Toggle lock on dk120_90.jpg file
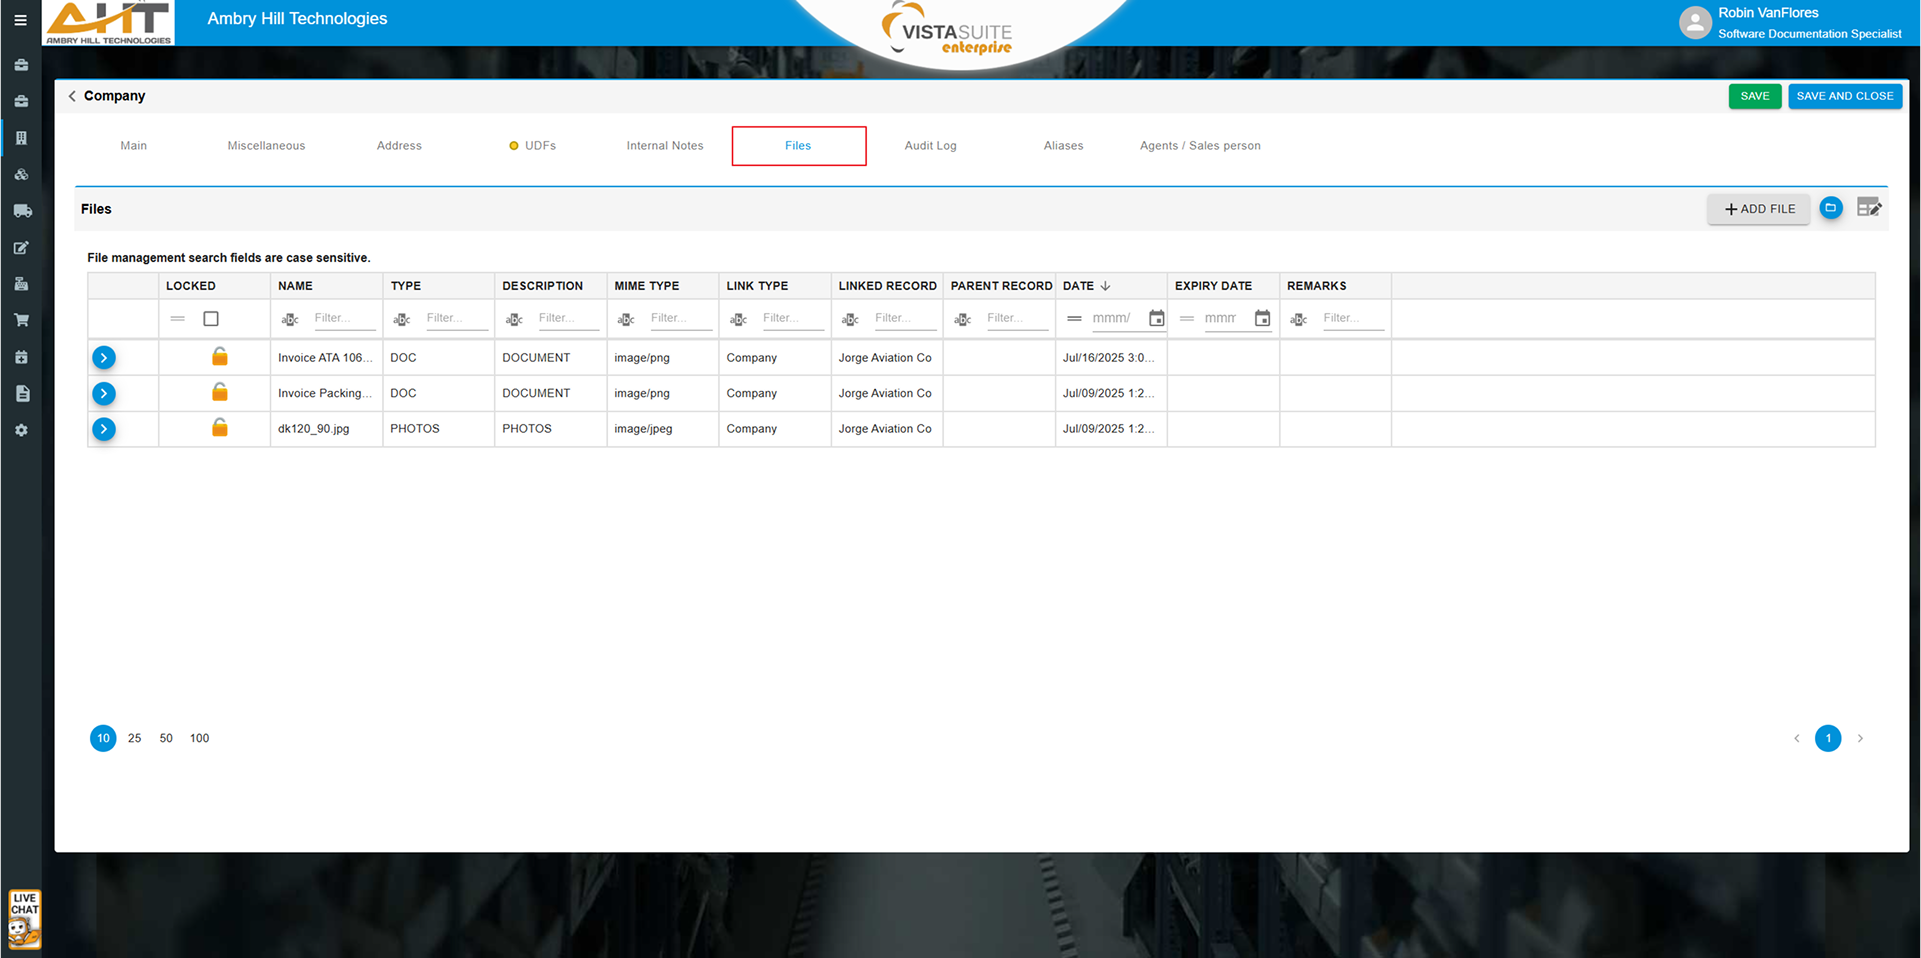The height and width of the screenshot is (958, 1921). click(220, 428)
